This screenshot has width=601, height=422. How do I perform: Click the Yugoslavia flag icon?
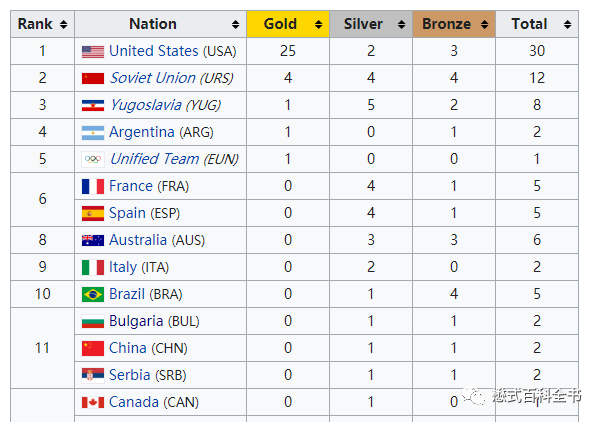tap(93, 105)
